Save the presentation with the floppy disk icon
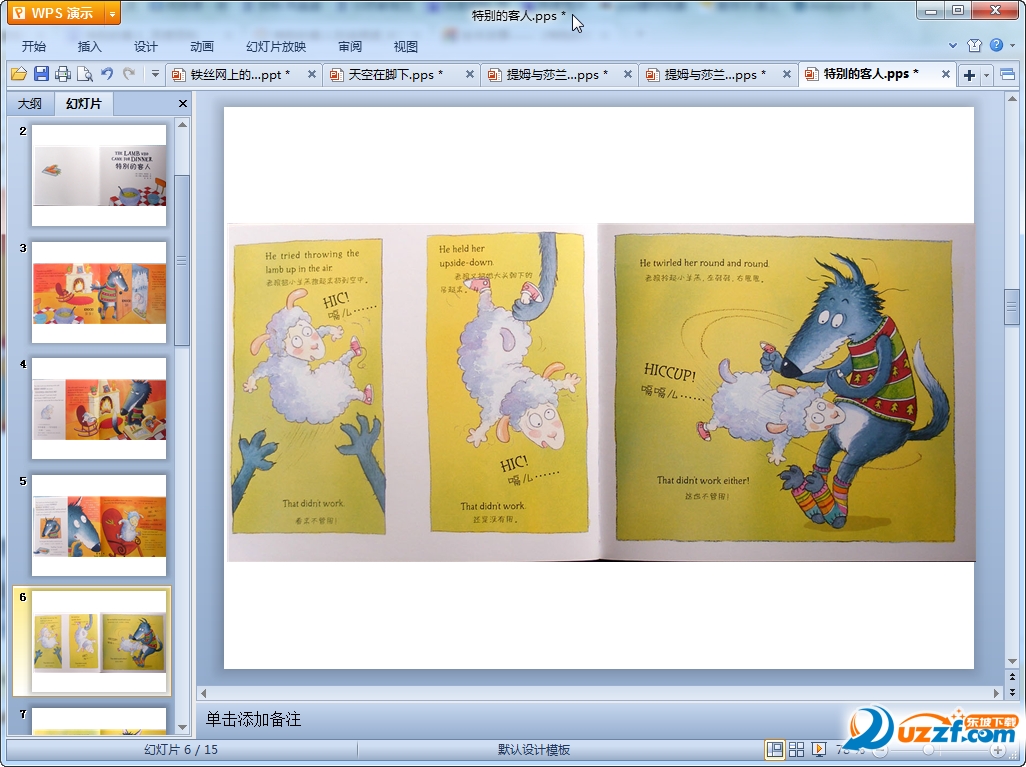Screen dimensions: 1026x767 41,74
